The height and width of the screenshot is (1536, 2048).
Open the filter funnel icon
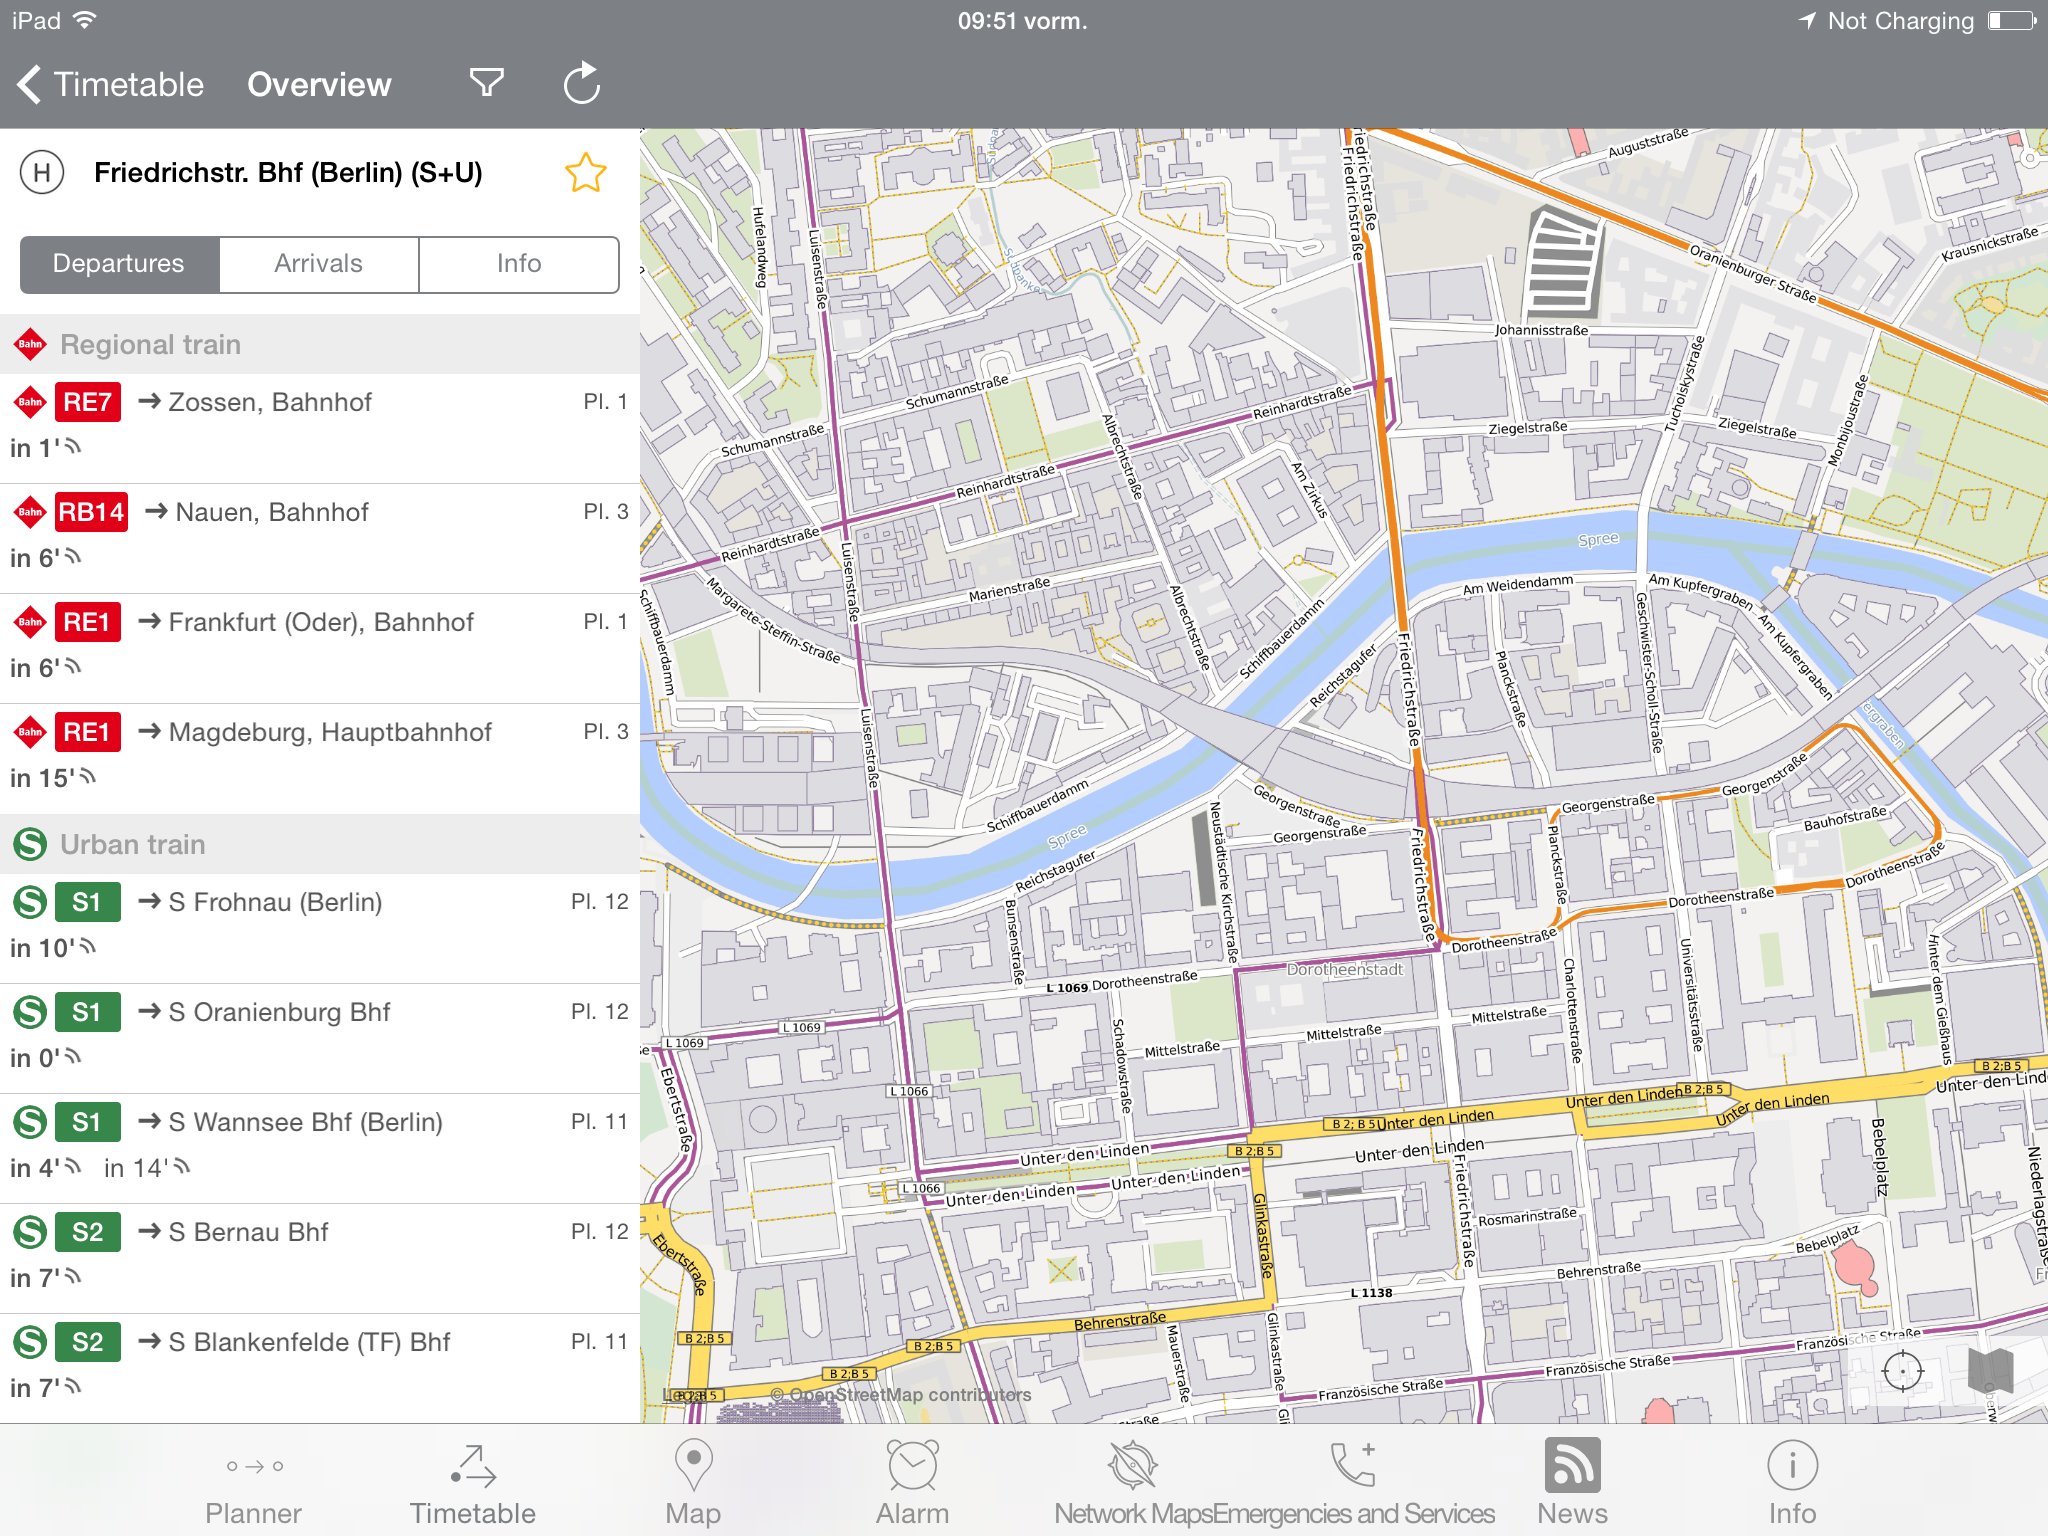(487, 83)
